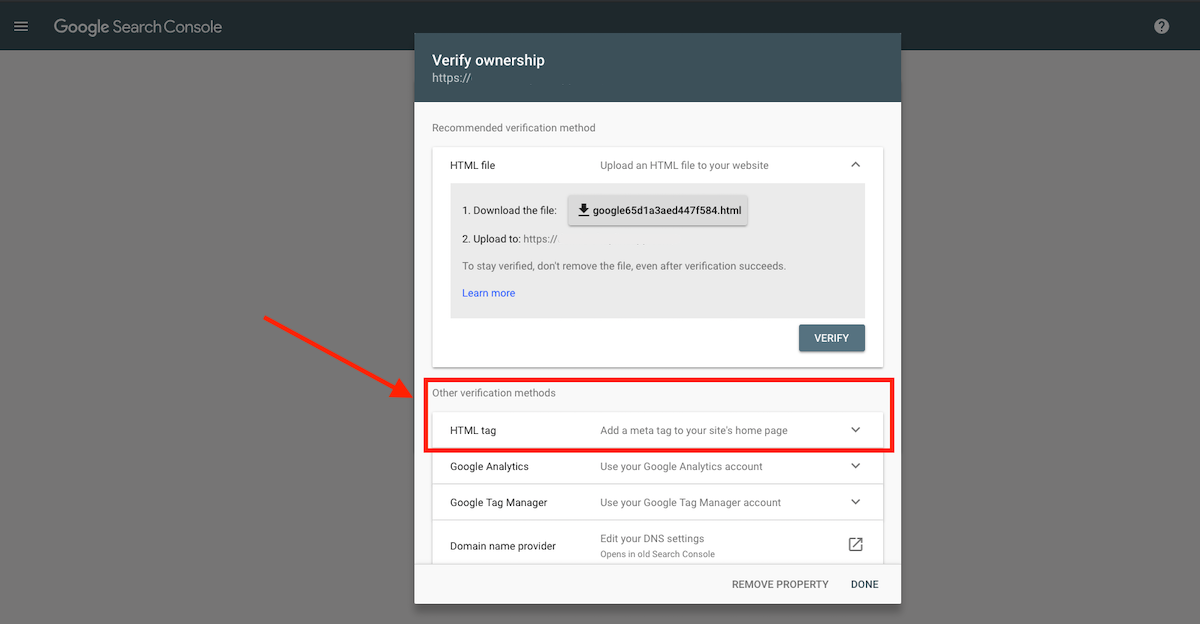Select the HTML tag row label
This screenshot has width=1200, height=624.
coord(473,430)
